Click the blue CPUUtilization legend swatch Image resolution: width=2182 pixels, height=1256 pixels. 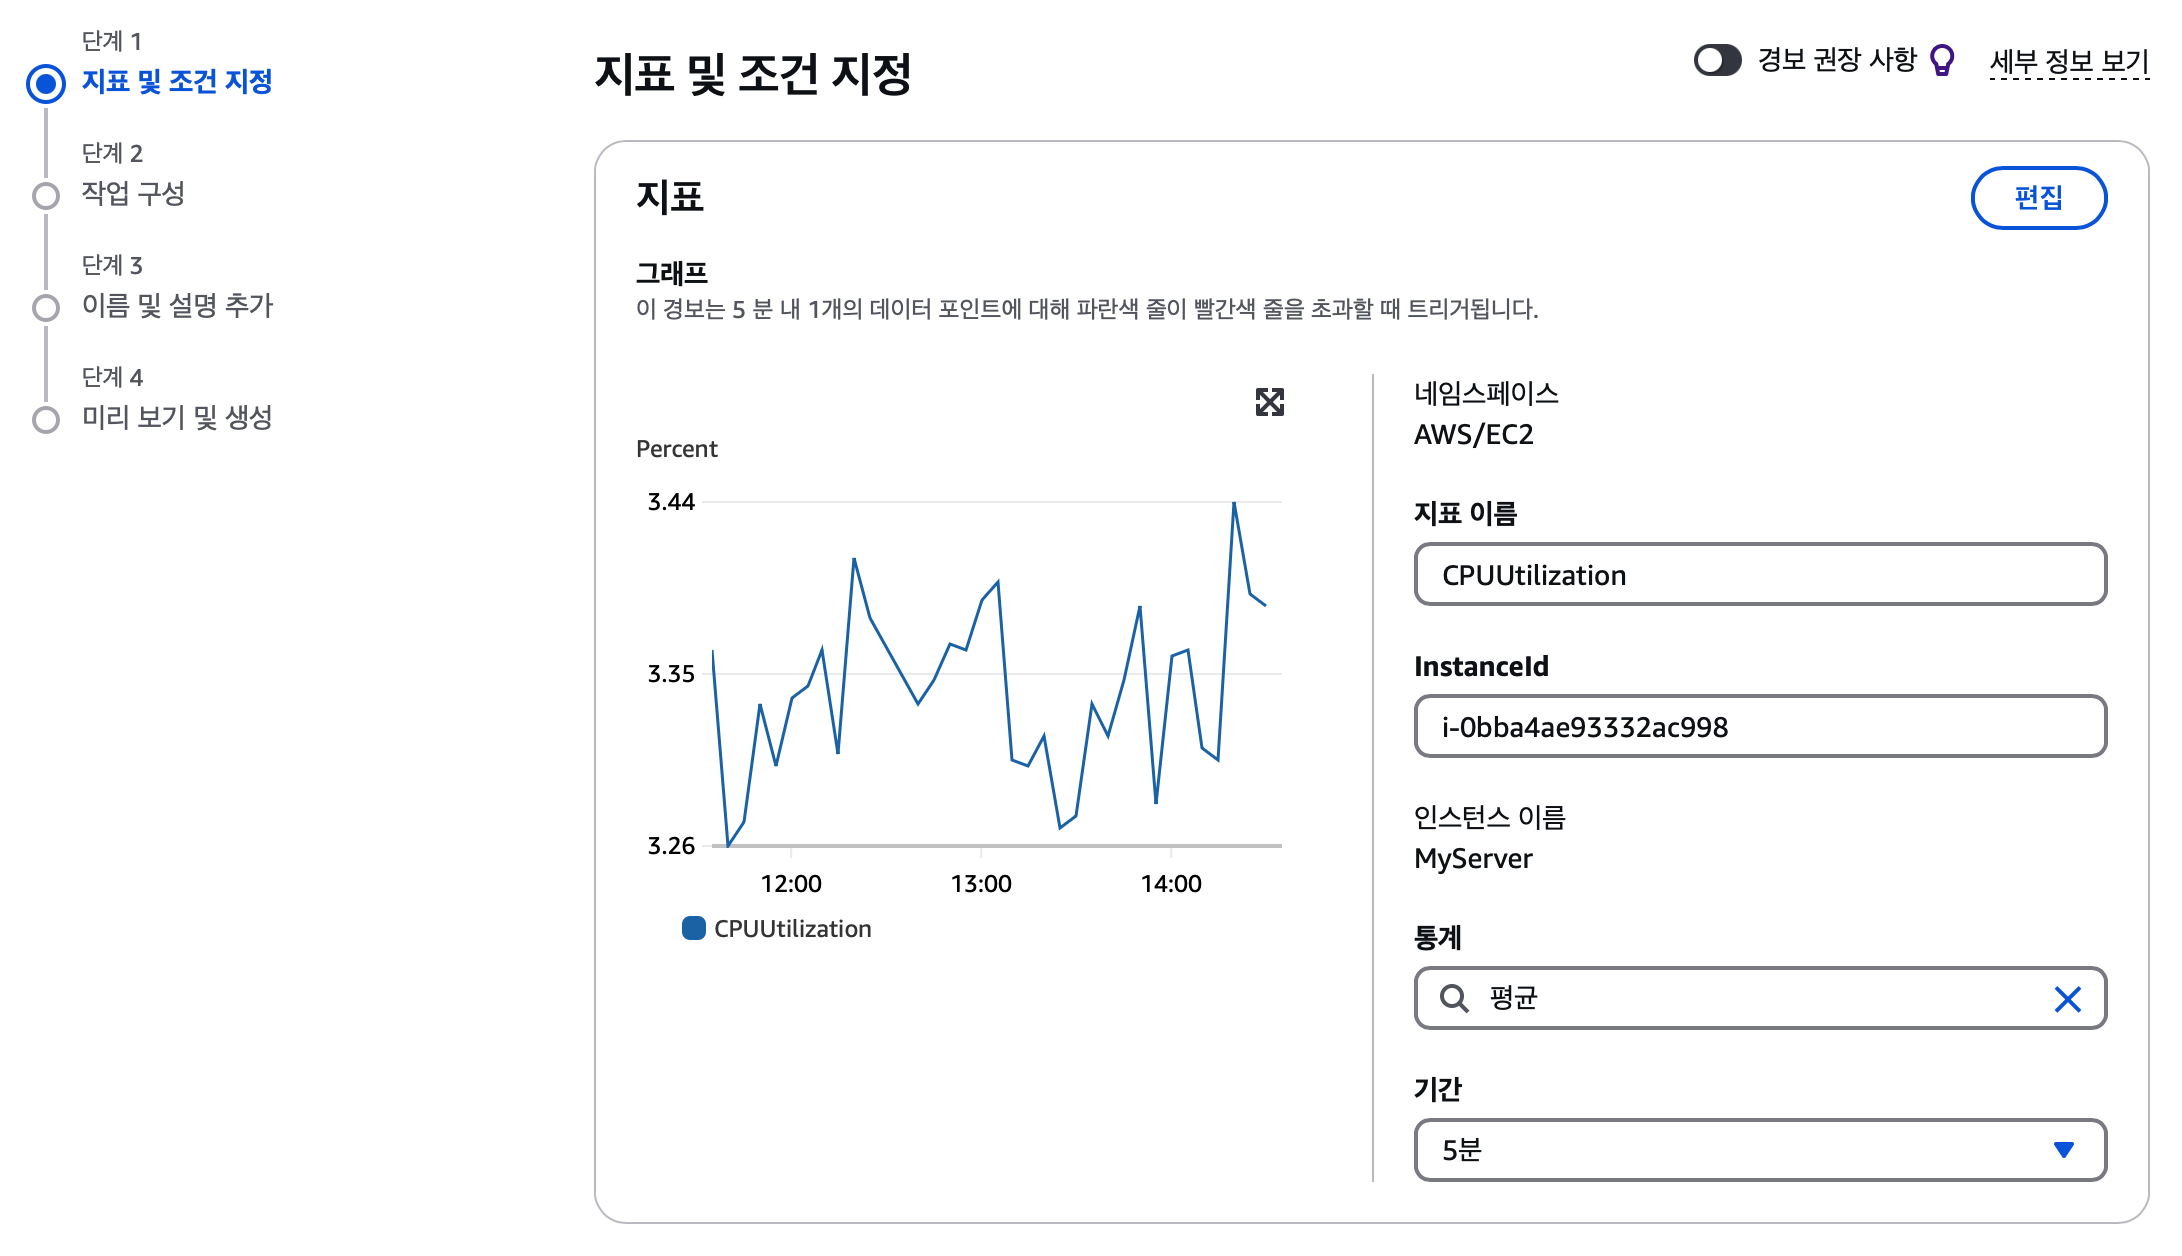coord(693,928)
